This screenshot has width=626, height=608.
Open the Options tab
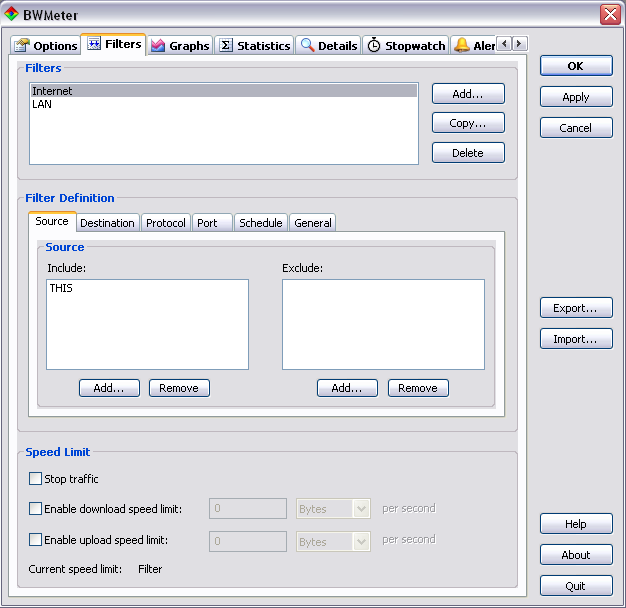pyautogui.click(x=46, y=46)
